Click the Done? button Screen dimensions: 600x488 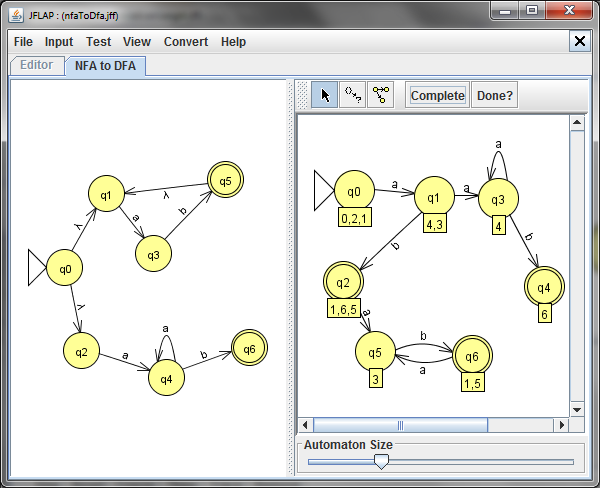tap(494, 95)
